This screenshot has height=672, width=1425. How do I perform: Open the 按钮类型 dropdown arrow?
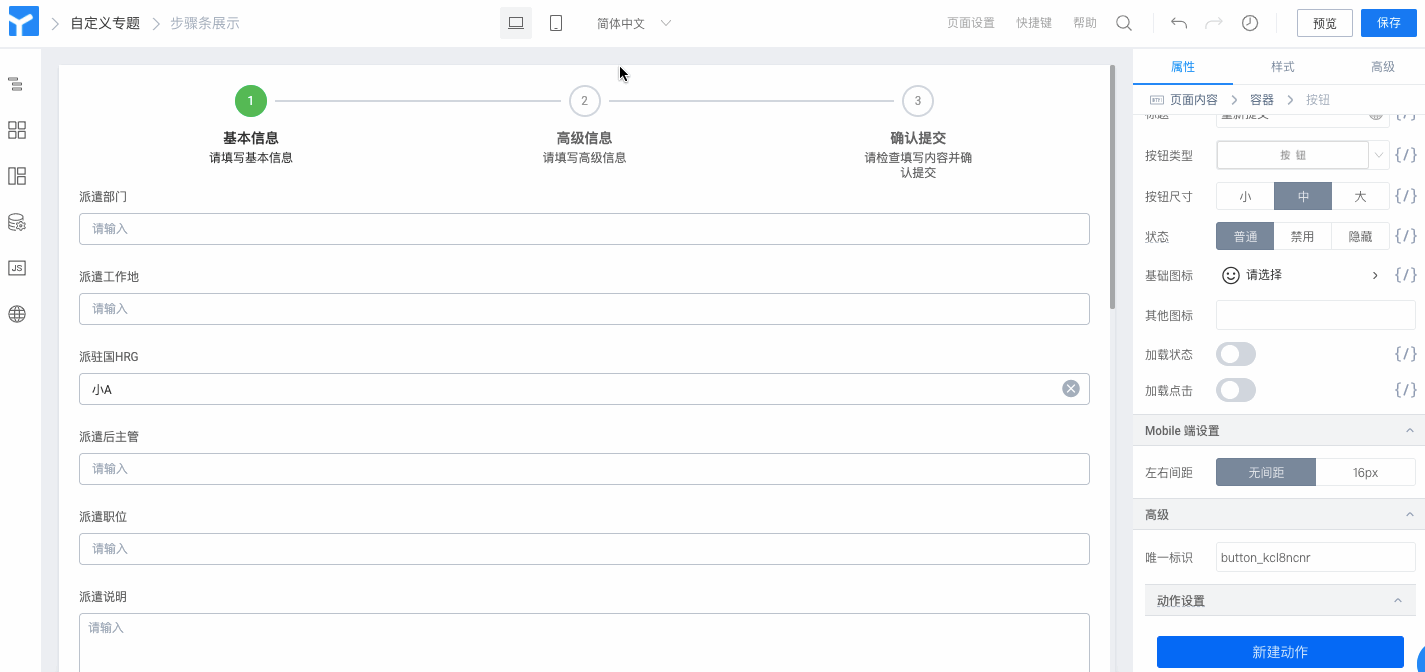tap(1379, 155)
